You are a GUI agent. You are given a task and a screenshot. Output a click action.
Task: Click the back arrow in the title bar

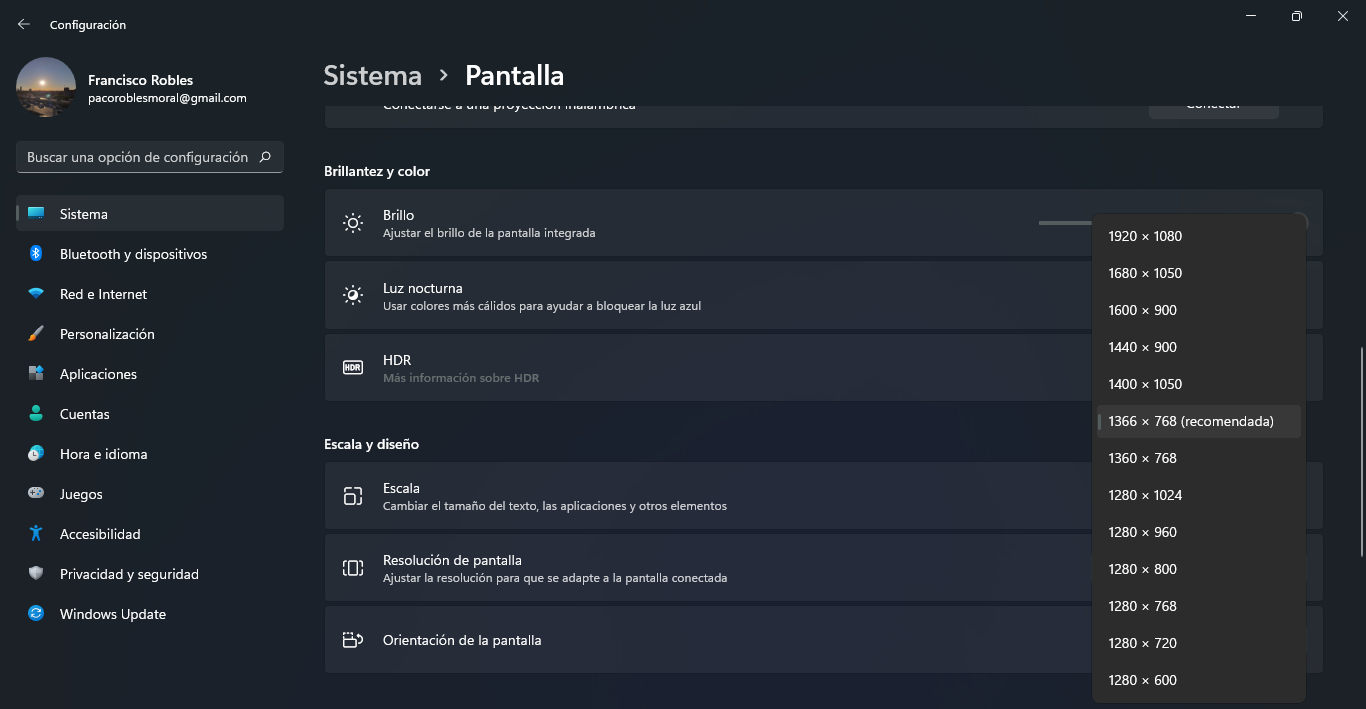pos(24,24)
